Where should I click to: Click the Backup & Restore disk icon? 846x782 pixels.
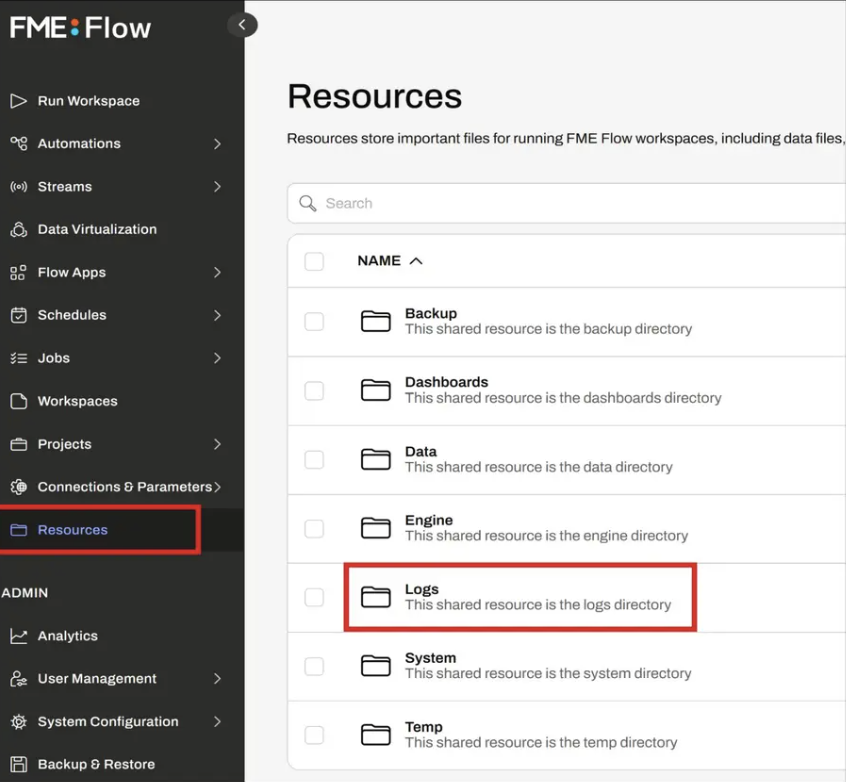18,765
